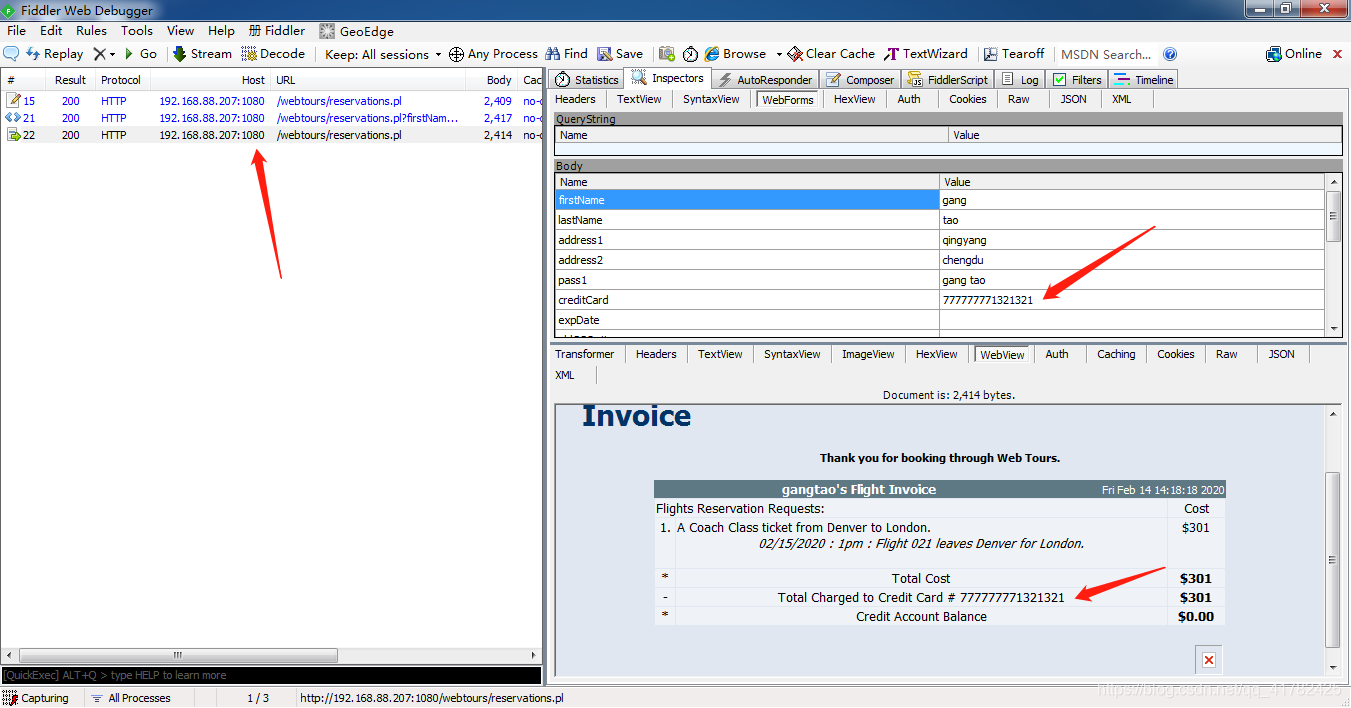Click the address2 value chengdu
The width and height of the screenshot is (1351, 708).
pyautogui.click(x=963, y=260)
